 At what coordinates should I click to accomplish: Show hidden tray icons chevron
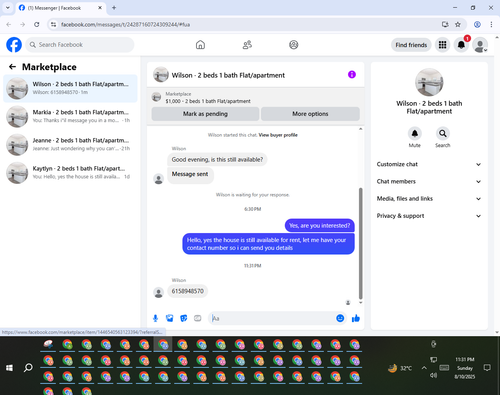[x=424, y=368]
